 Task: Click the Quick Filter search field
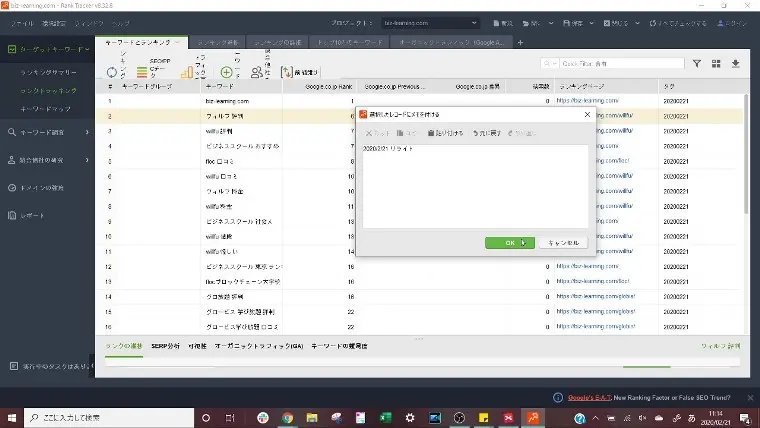(x=620, y=63)
